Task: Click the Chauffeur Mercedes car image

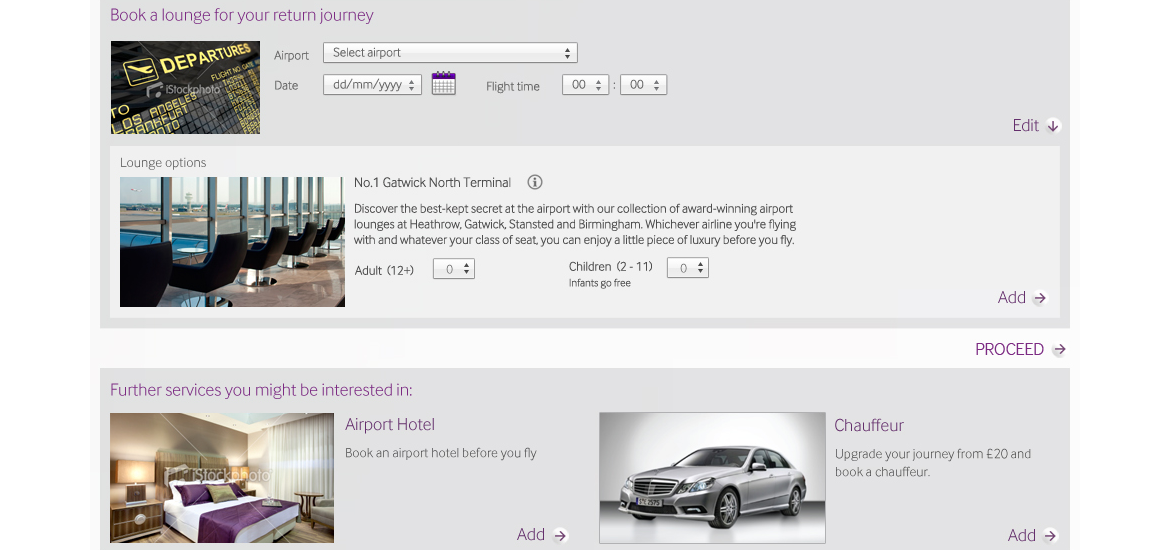Action: coord(712,478)
